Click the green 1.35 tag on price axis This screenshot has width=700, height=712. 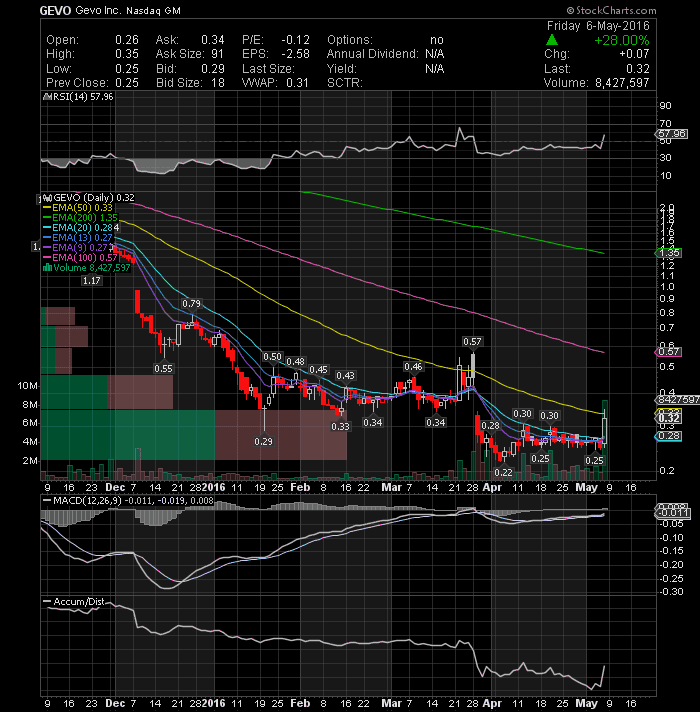[x=669, y=253]
